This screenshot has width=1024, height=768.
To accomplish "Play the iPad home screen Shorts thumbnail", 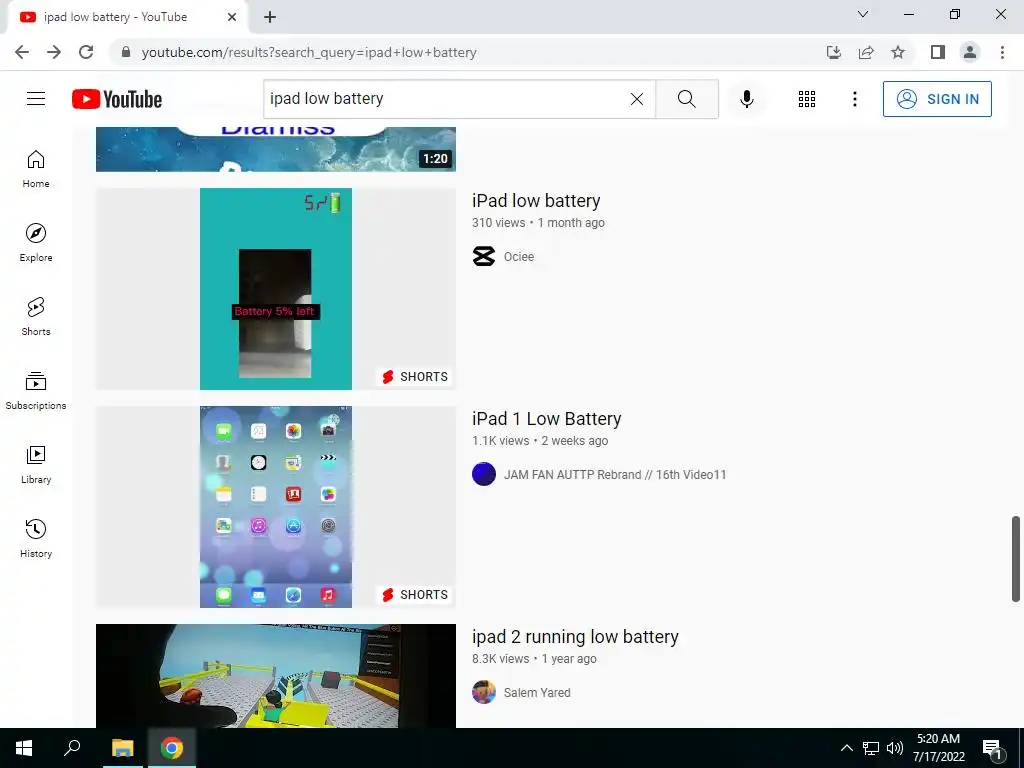I will point(276,507).
